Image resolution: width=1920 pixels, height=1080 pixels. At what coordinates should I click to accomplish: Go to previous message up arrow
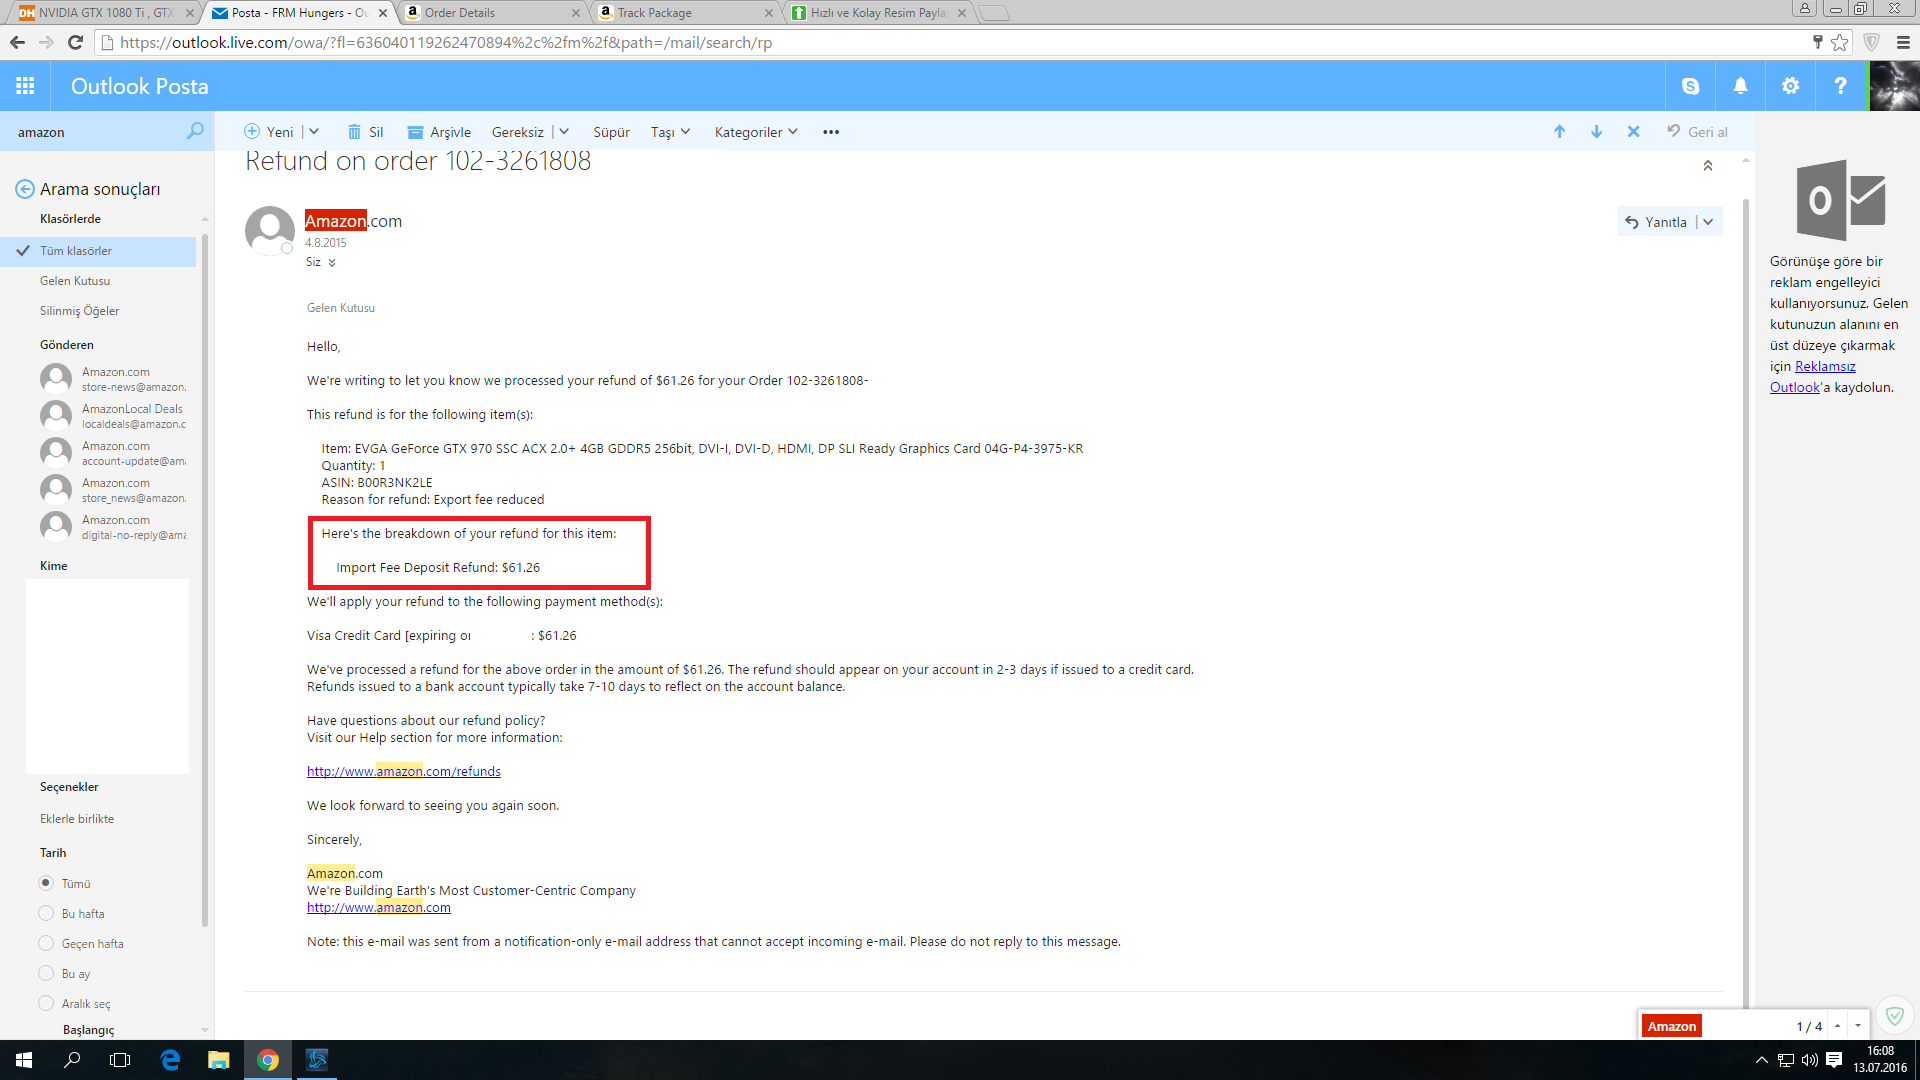pyautogui.click(x=1559, y=132)
